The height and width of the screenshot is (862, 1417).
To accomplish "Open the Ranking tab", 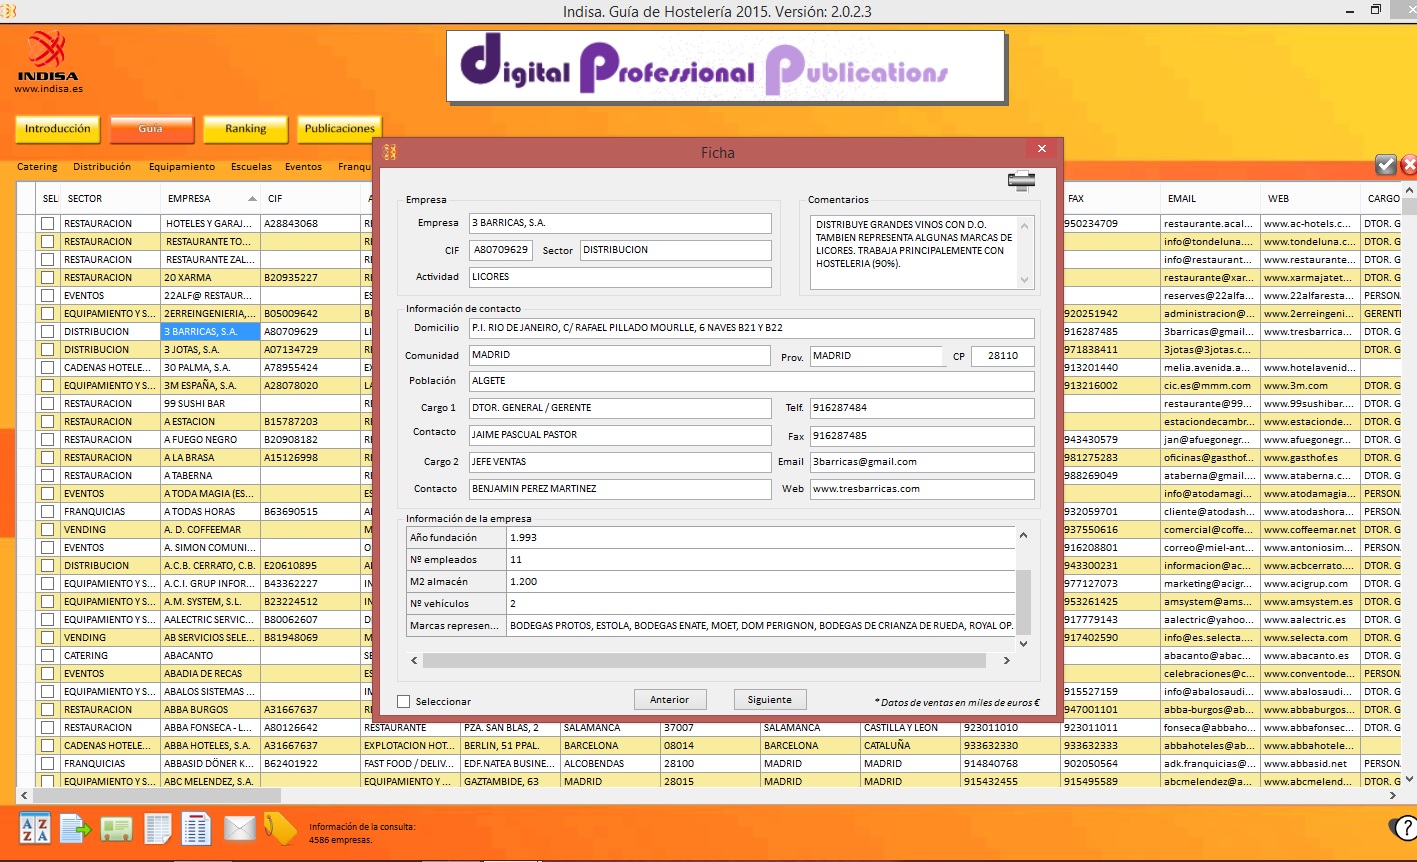I will 245,129.
